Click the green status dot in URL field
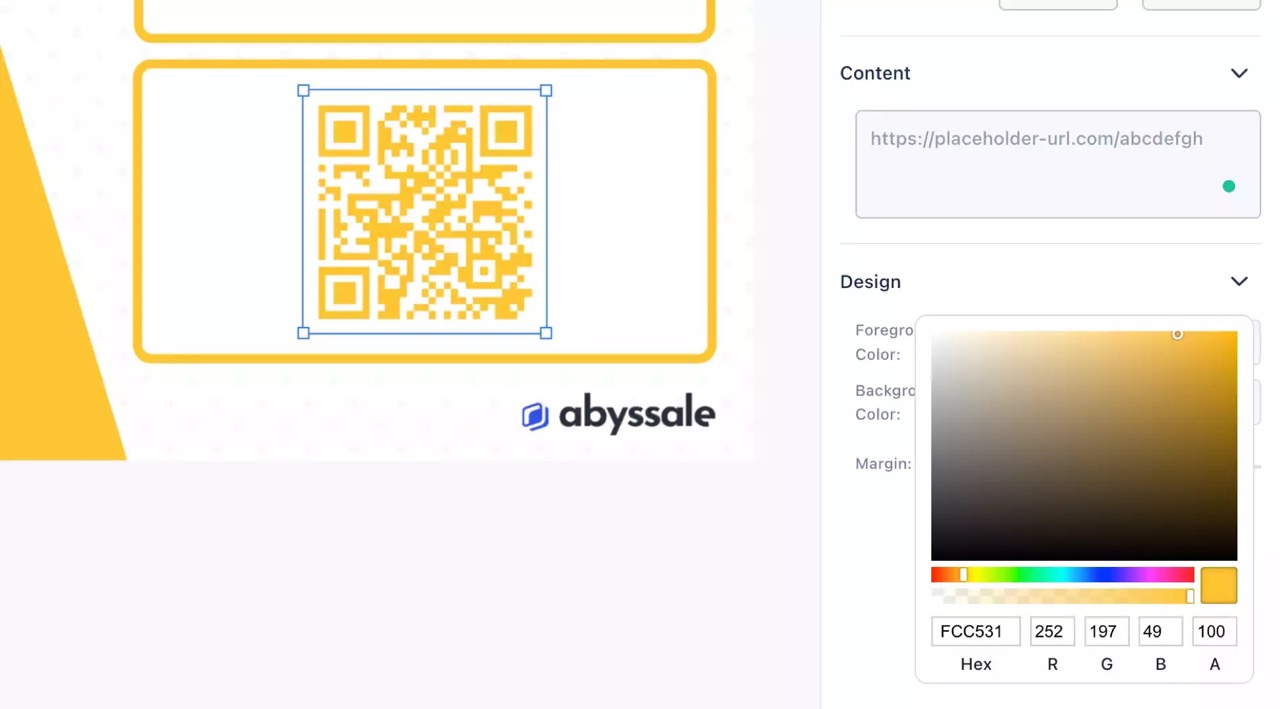Screen dimensions: 1280x709 click(x=1229, y=186)
